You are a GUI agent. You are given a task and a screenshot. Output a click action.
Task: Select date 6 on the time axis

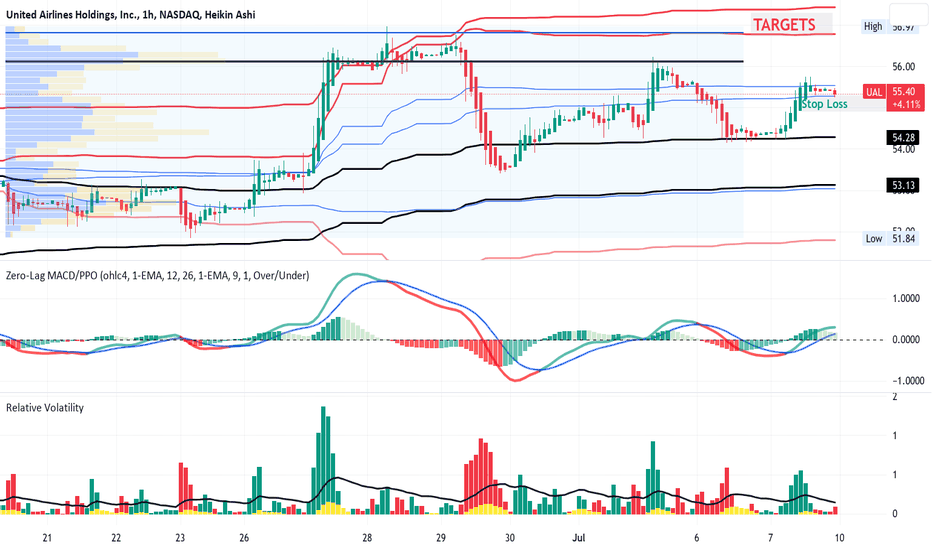[697, 538]
